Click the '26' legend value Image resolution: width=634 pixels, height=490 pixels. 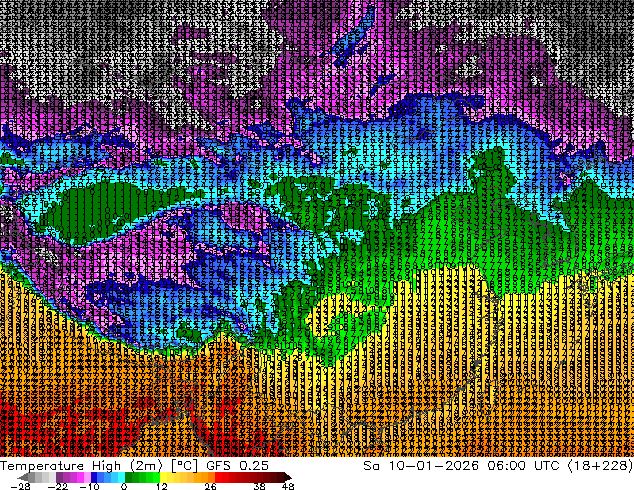210,486
